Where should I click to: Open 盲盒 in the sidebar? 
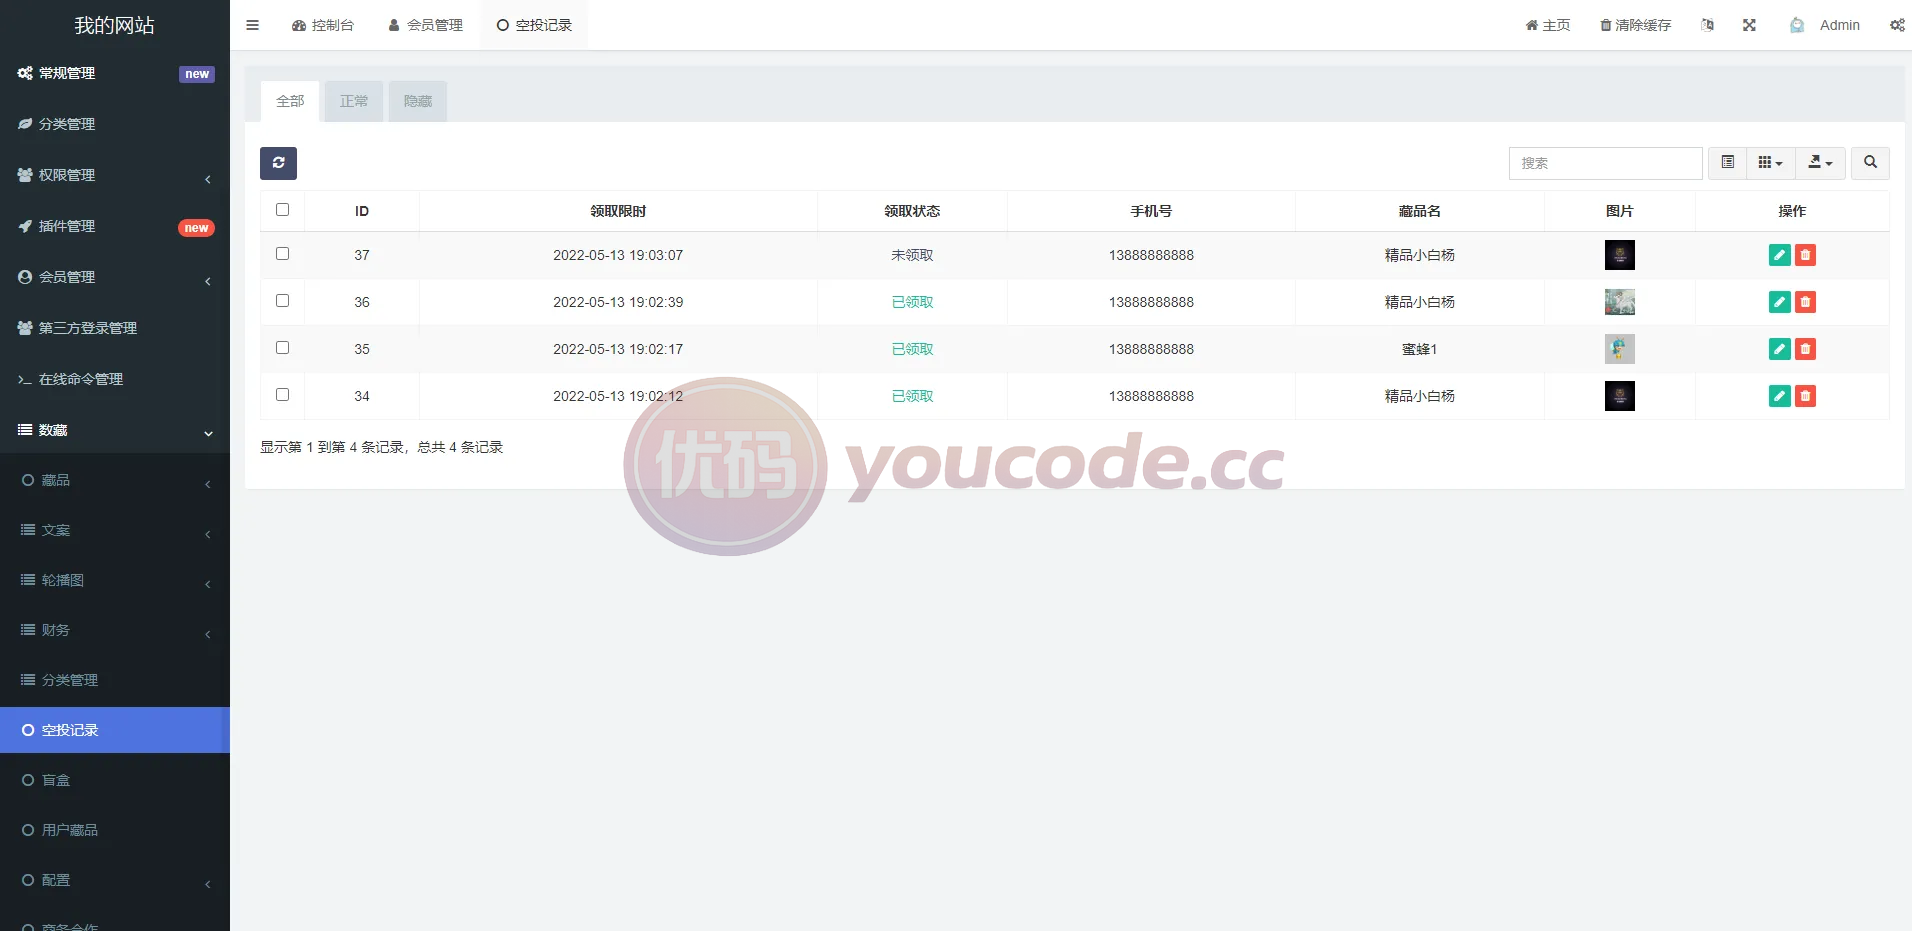tap(115, 780)
